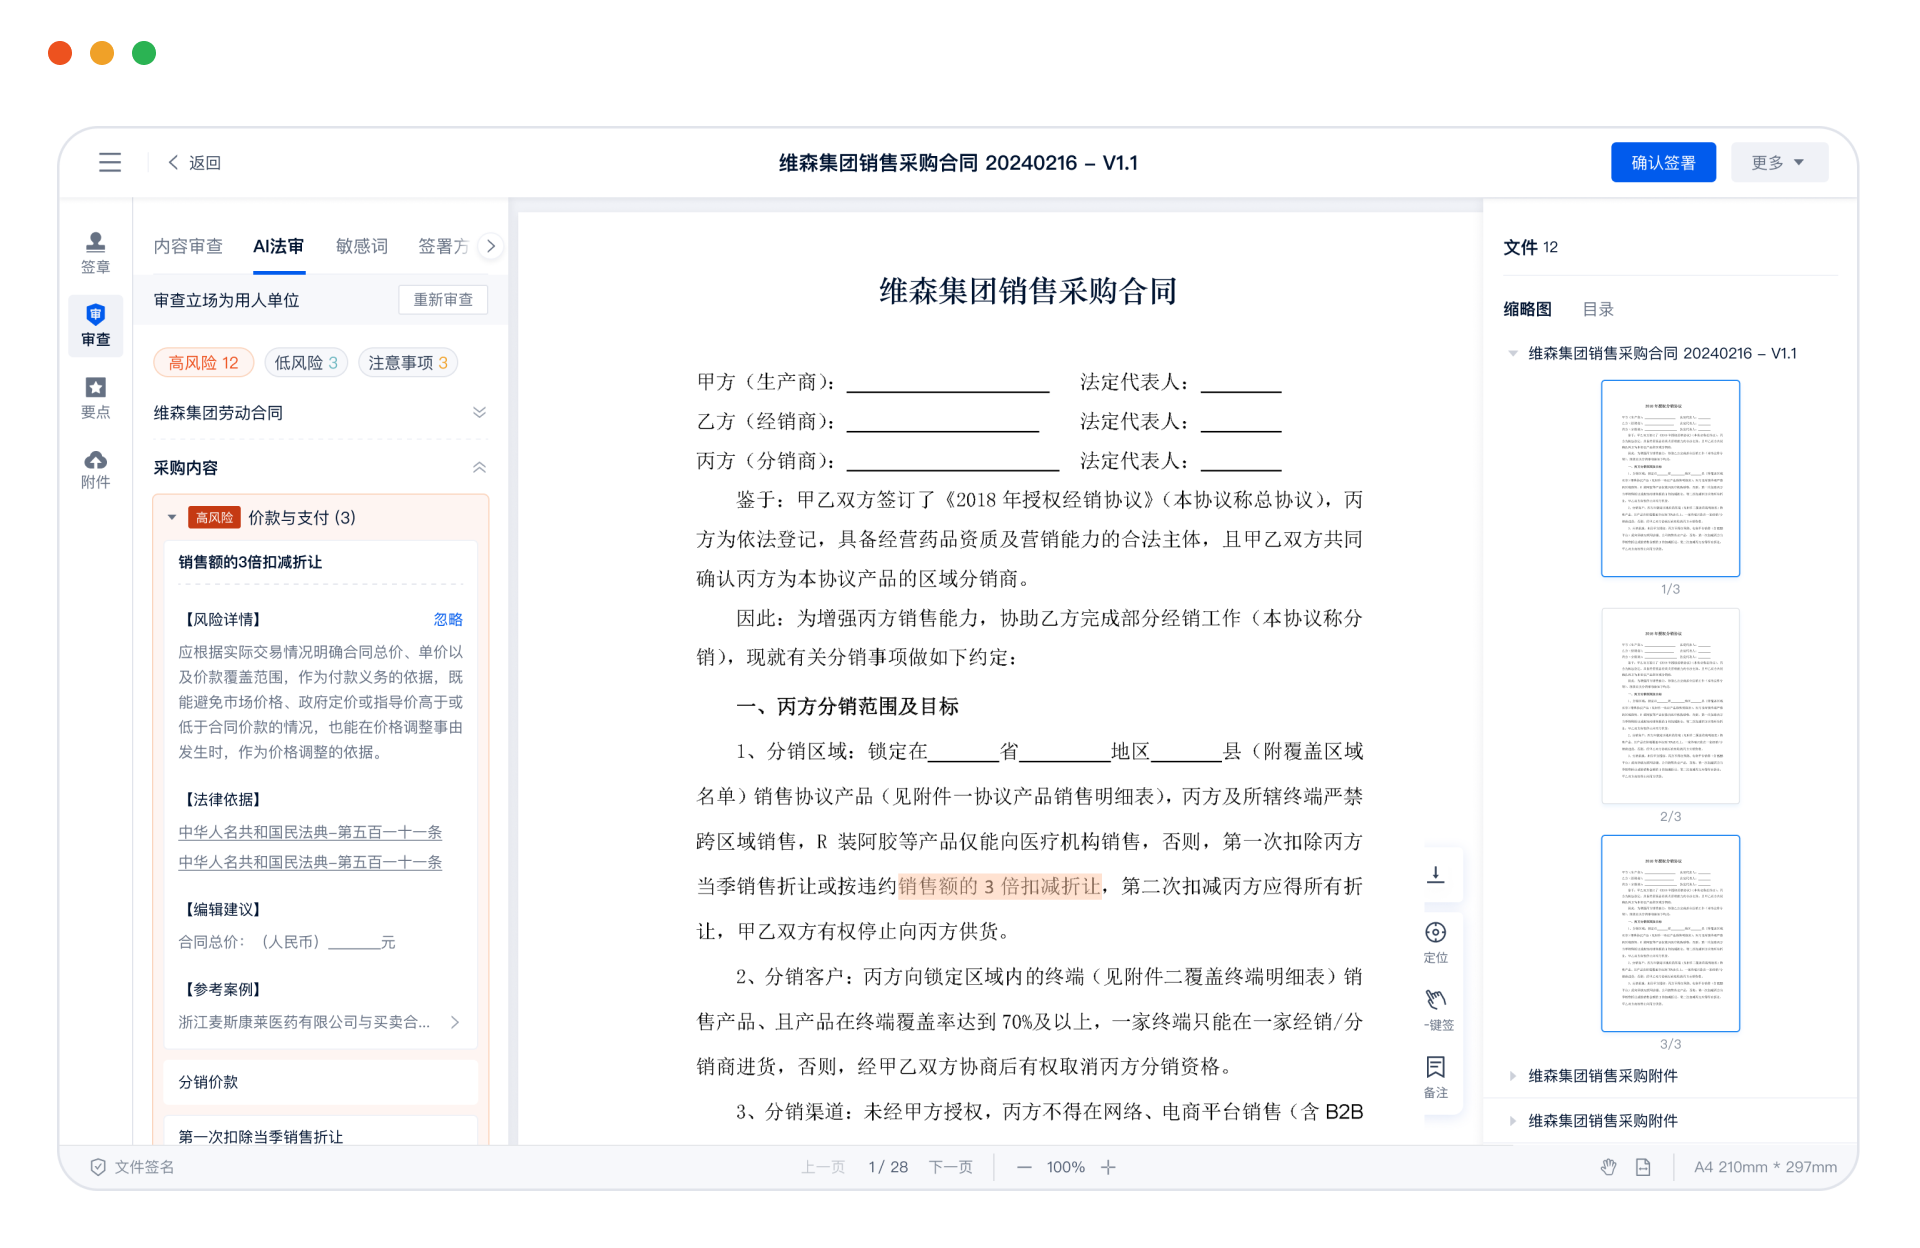Screen dimensions: 1920x1248
Task: Select the 定位 locate tool
Action: (1437, 940)
